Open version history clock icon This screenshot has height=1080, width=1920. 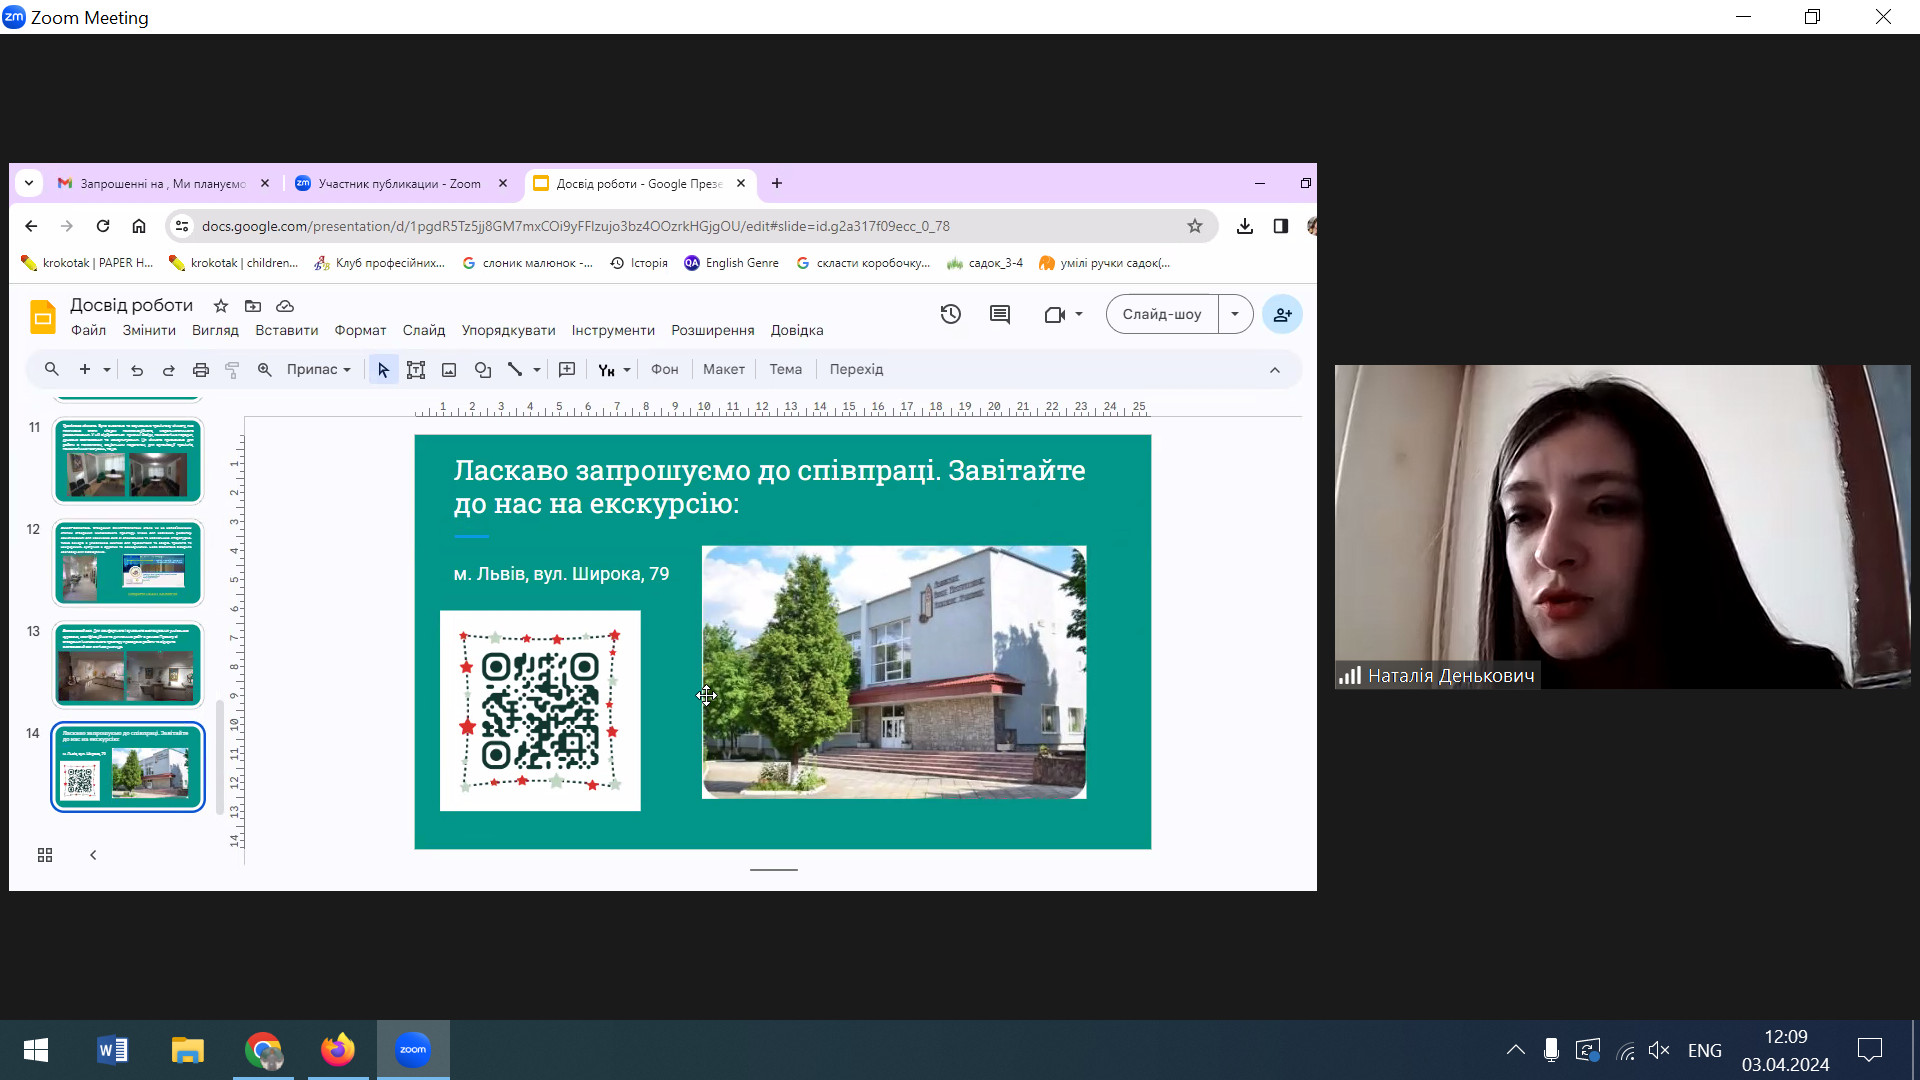[x=950, y=314]
